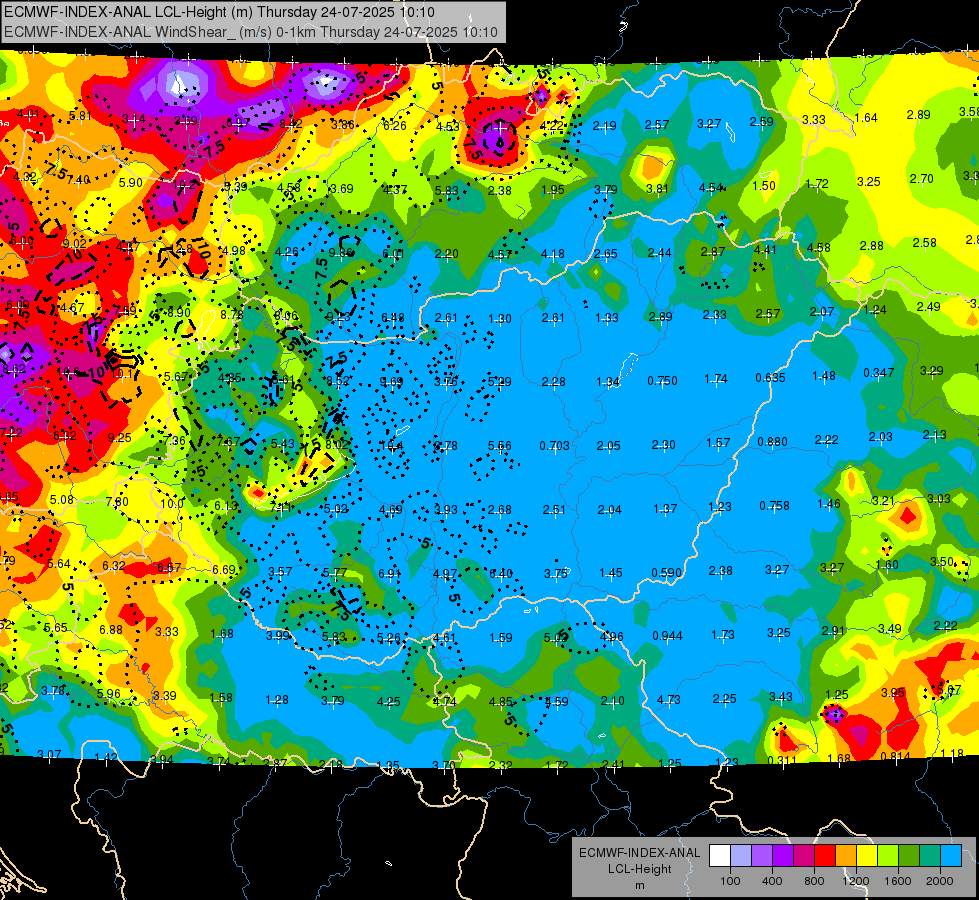Click the orange legend color swatch

pyautogui.click(x=846, y=856)
